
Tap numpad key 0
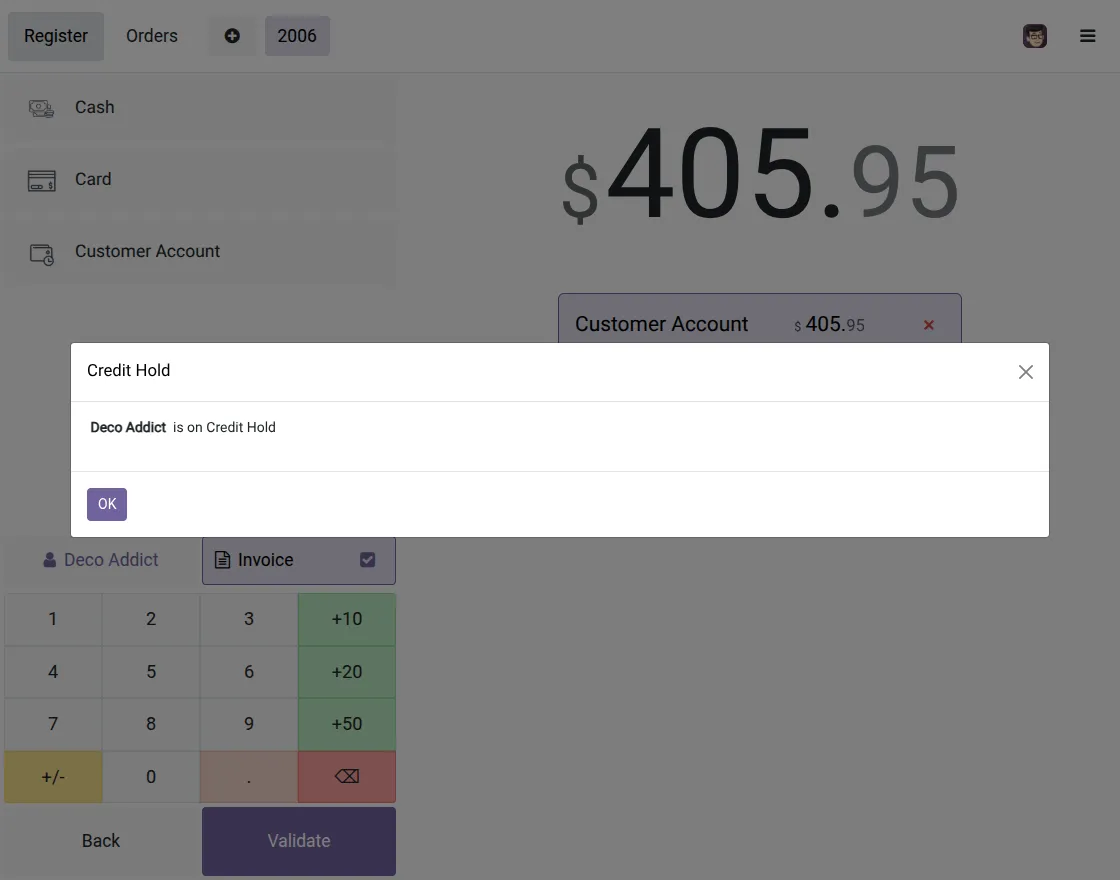point(151,777)
